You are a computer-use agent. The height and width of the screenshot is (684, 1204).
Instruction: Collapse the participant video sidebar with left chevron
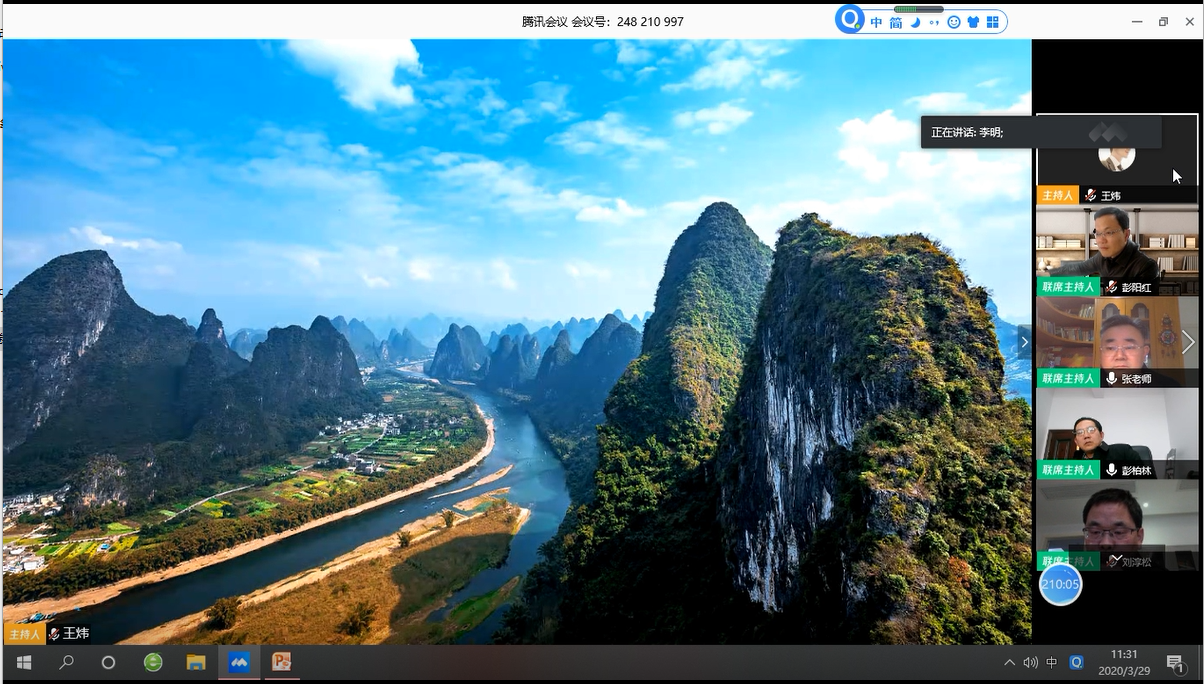click(x=1023, y=342)
